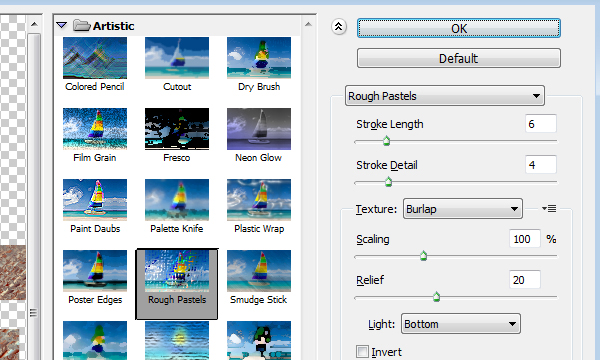The width and height of the screenshot is (600, 360).
Task: Click the Default button
Action: tap(459, 58)
